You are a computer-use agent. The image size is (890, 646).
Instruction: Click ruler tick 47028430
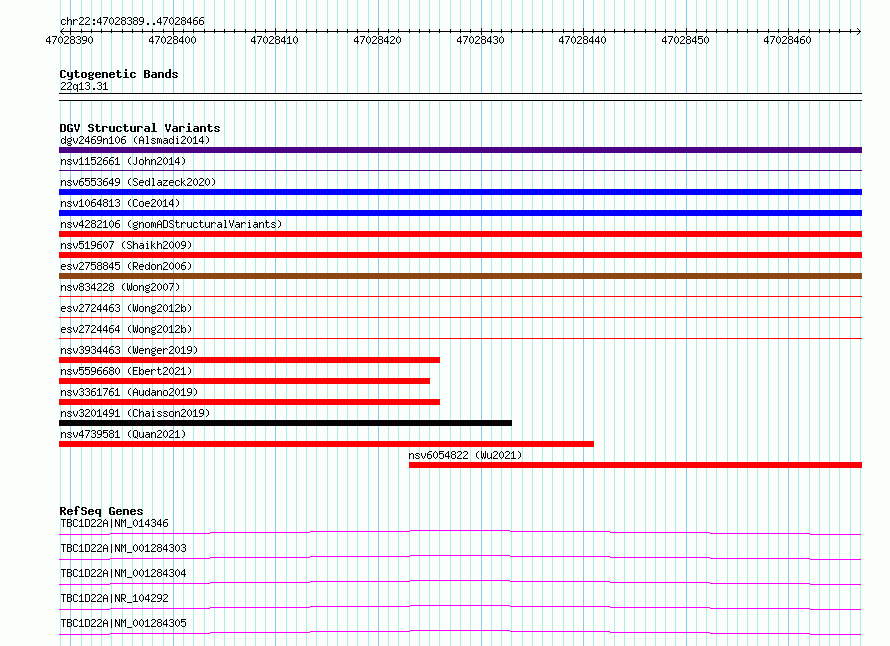click(480, 40)
